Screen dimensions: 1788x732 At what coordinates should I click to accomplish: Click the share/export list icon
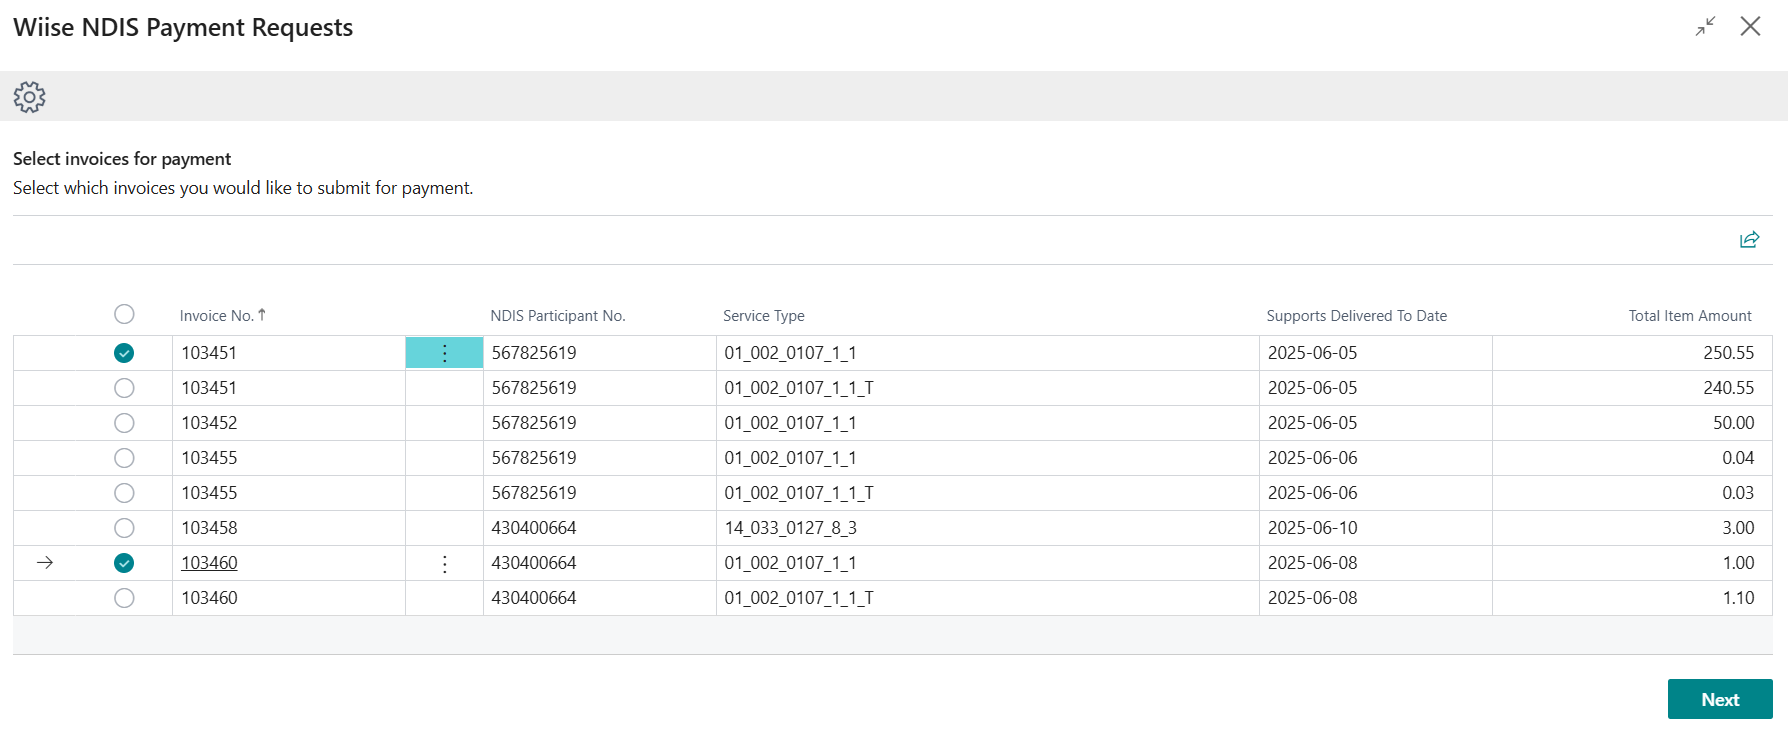coord(1749,240)
